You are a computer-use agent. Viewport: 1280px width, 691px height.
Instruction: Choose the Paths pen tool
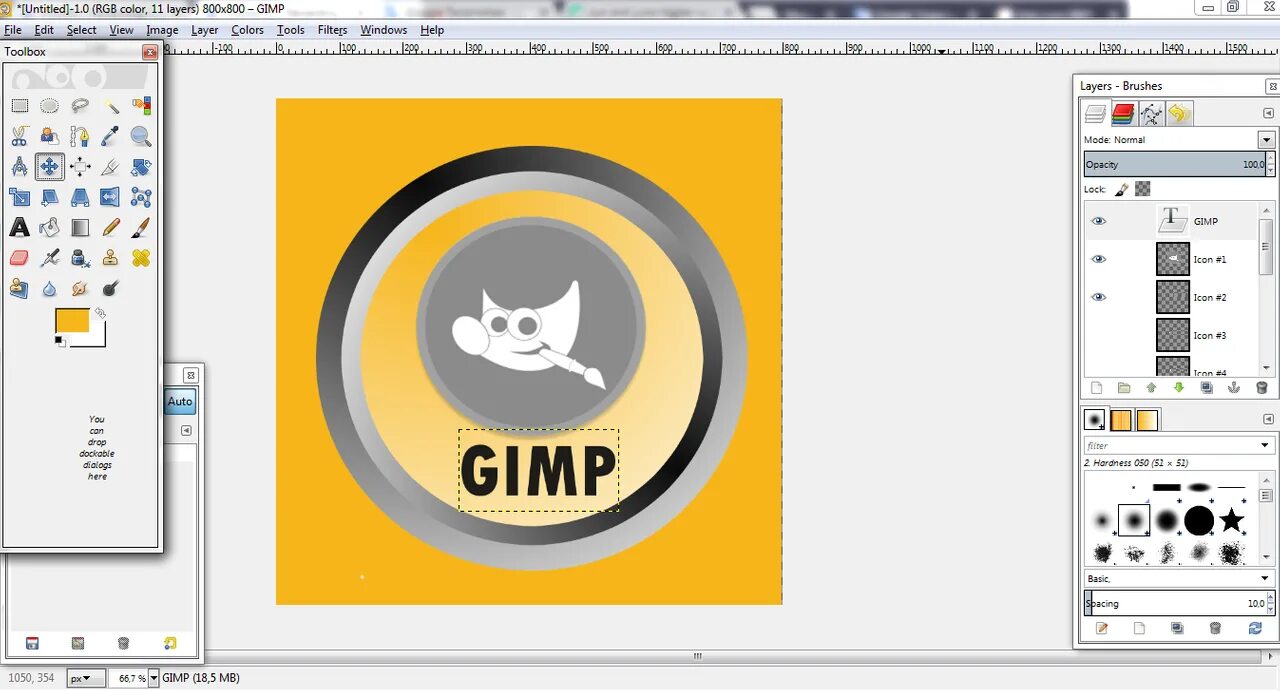pos(80,136)
